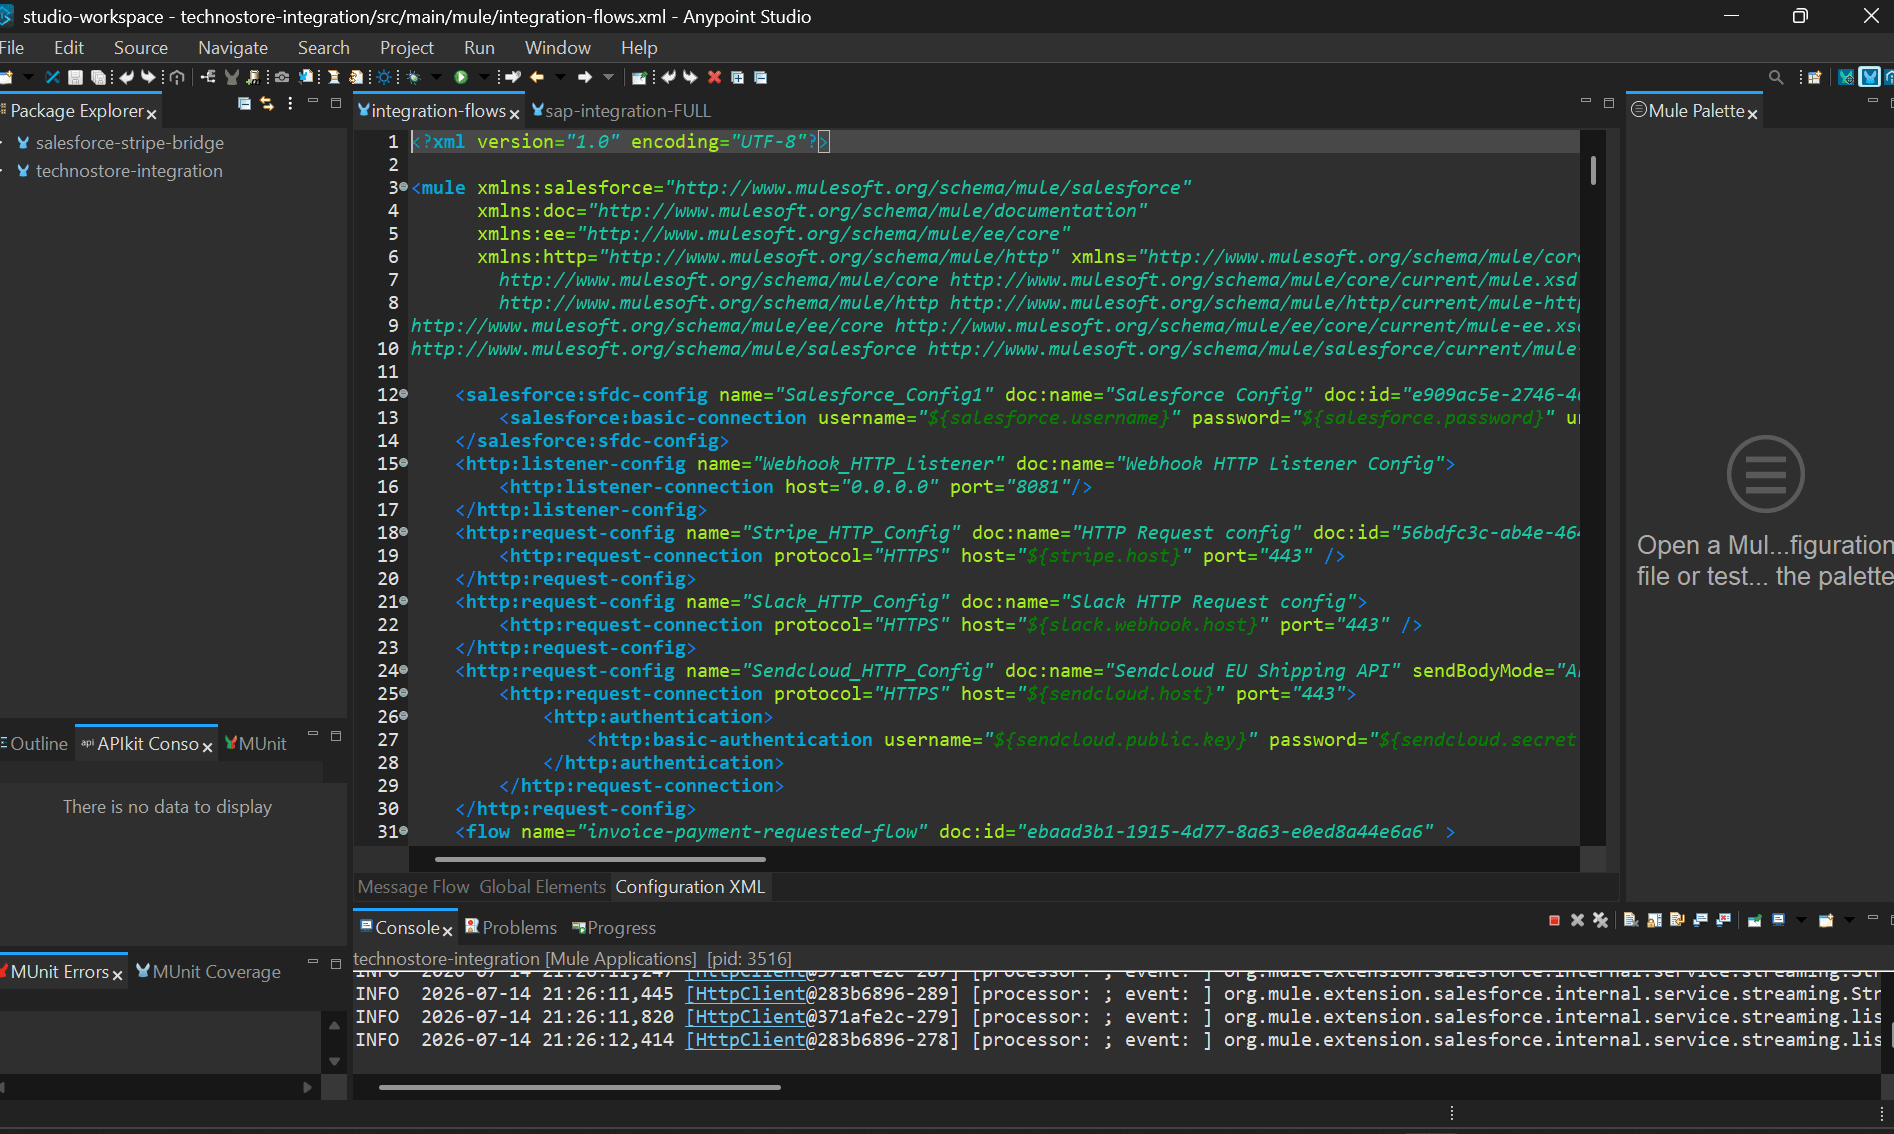Open the Project menu
This screenshot has width=1894, height=1134.
point(407,47)
